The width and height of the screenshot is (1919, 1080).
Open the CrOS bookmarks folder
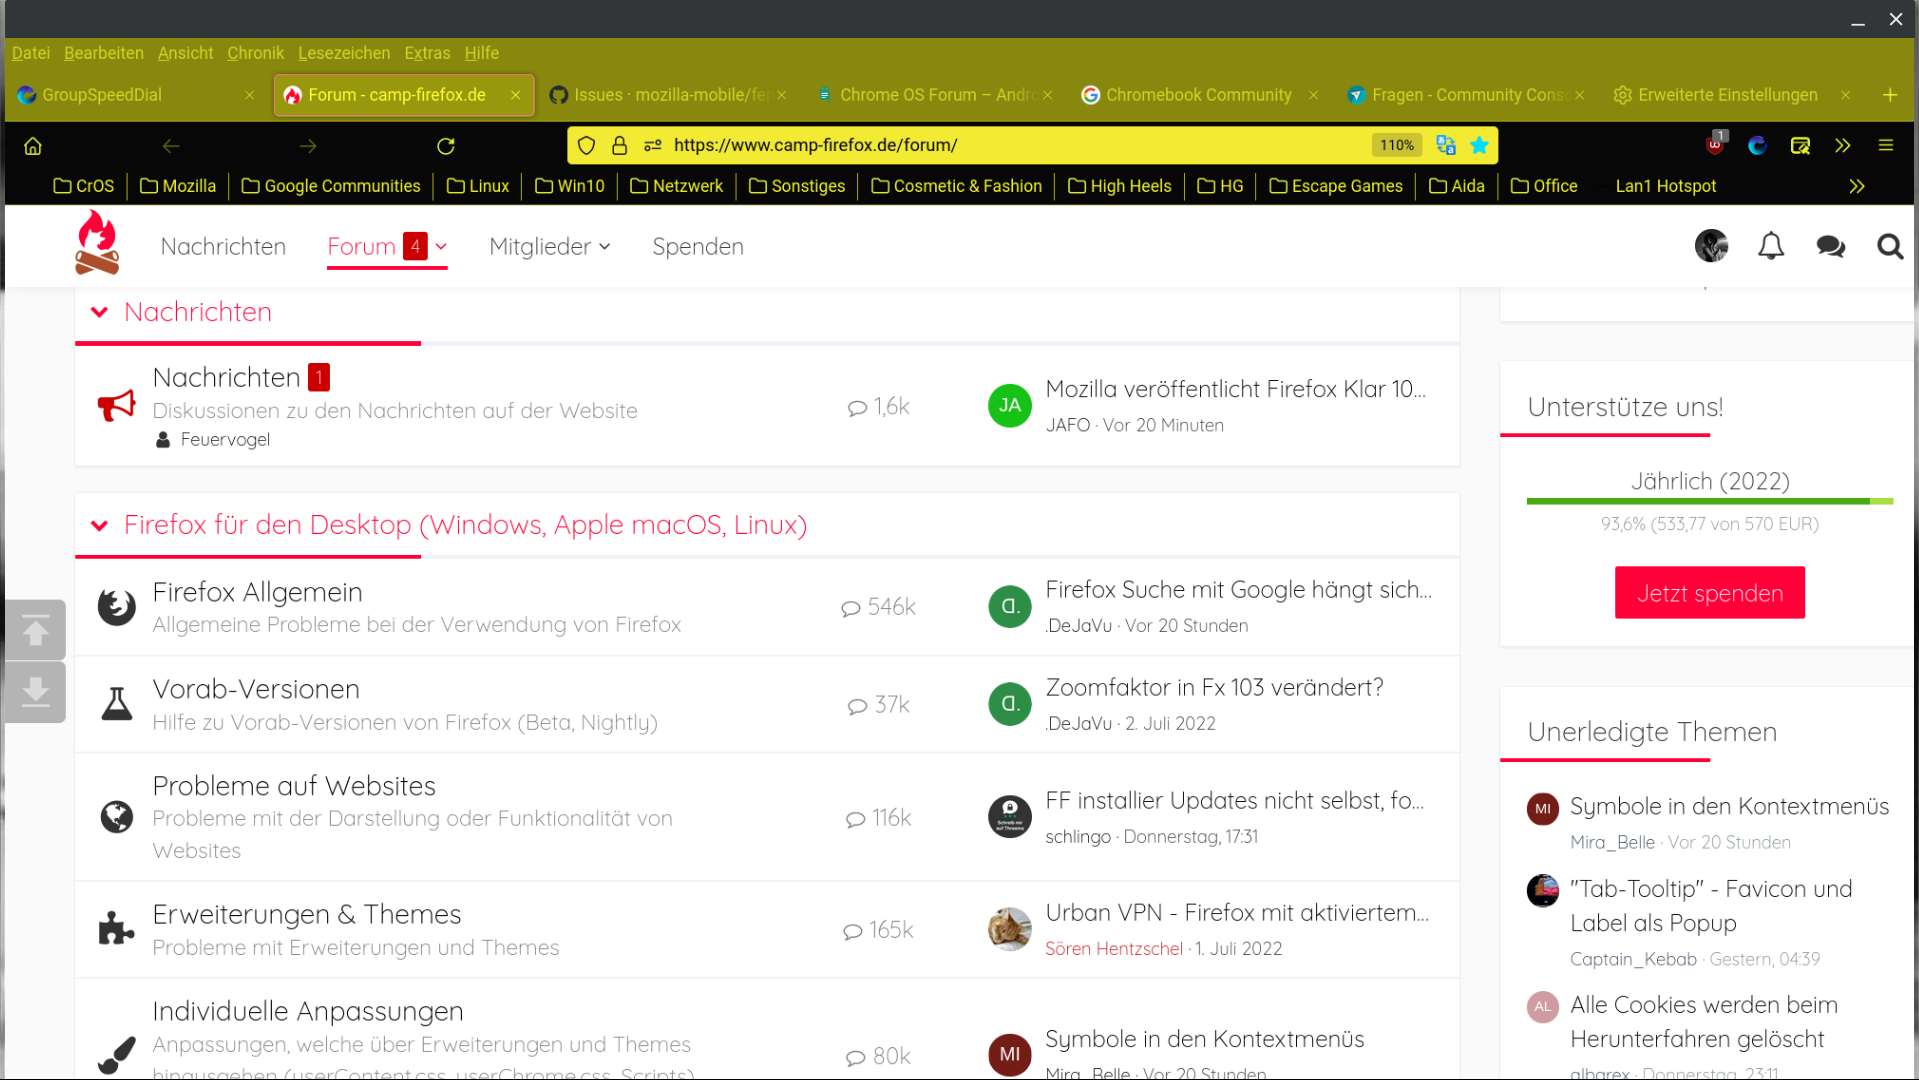coord(84,187)
